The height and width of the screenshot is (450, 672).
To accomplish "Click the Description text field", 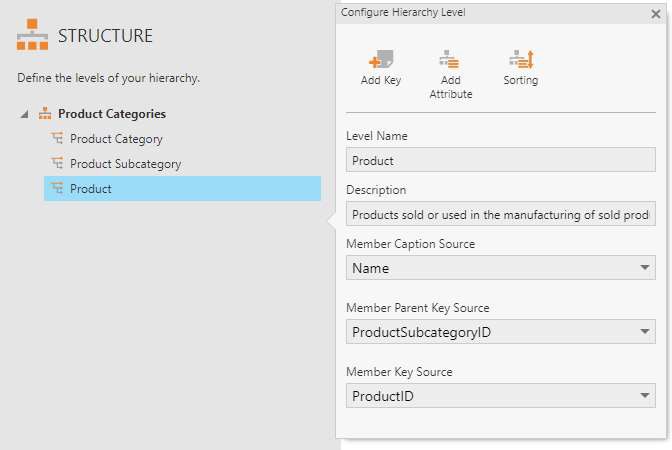I will coord(500,214).
